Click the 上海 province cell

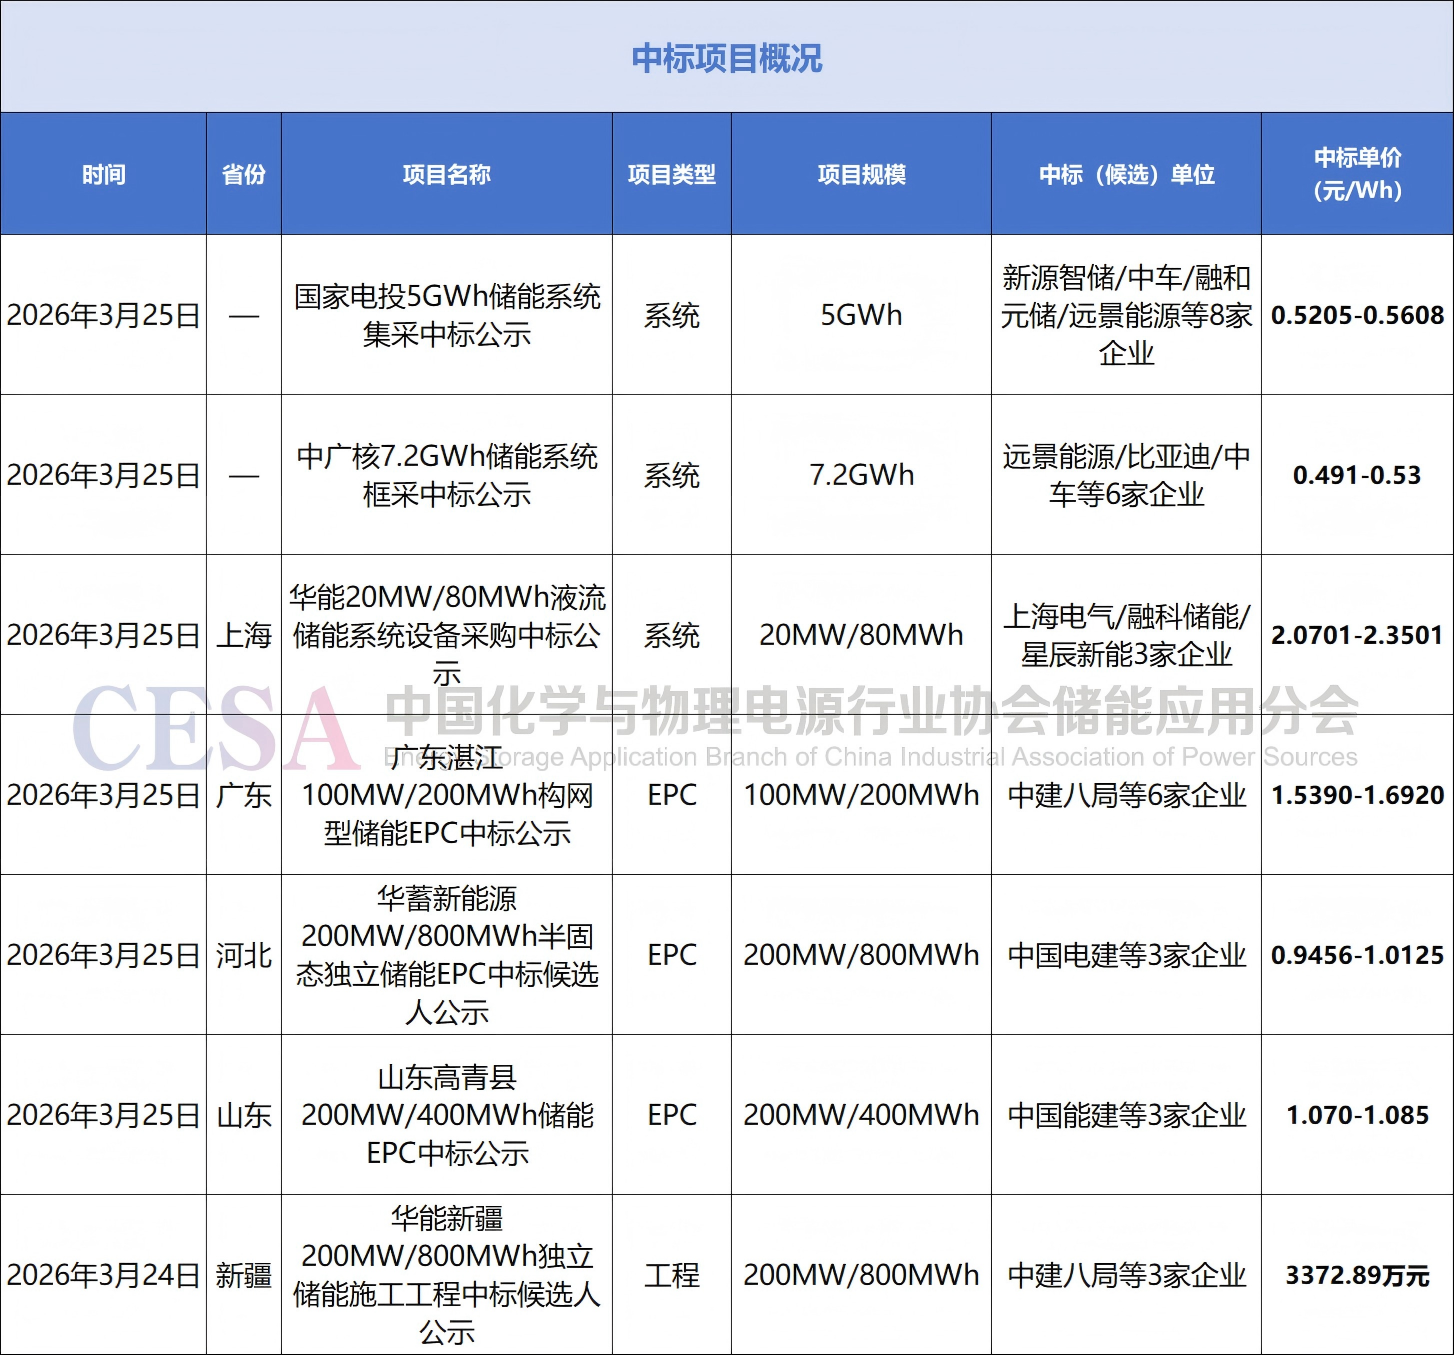pos(243,635)
